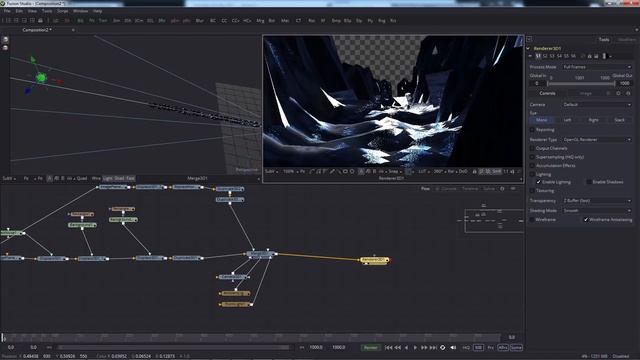Collapse the Renderer3D1 tool header
Image resolution: width=640 pixels, height=360 pixels.
coord(528,48)
